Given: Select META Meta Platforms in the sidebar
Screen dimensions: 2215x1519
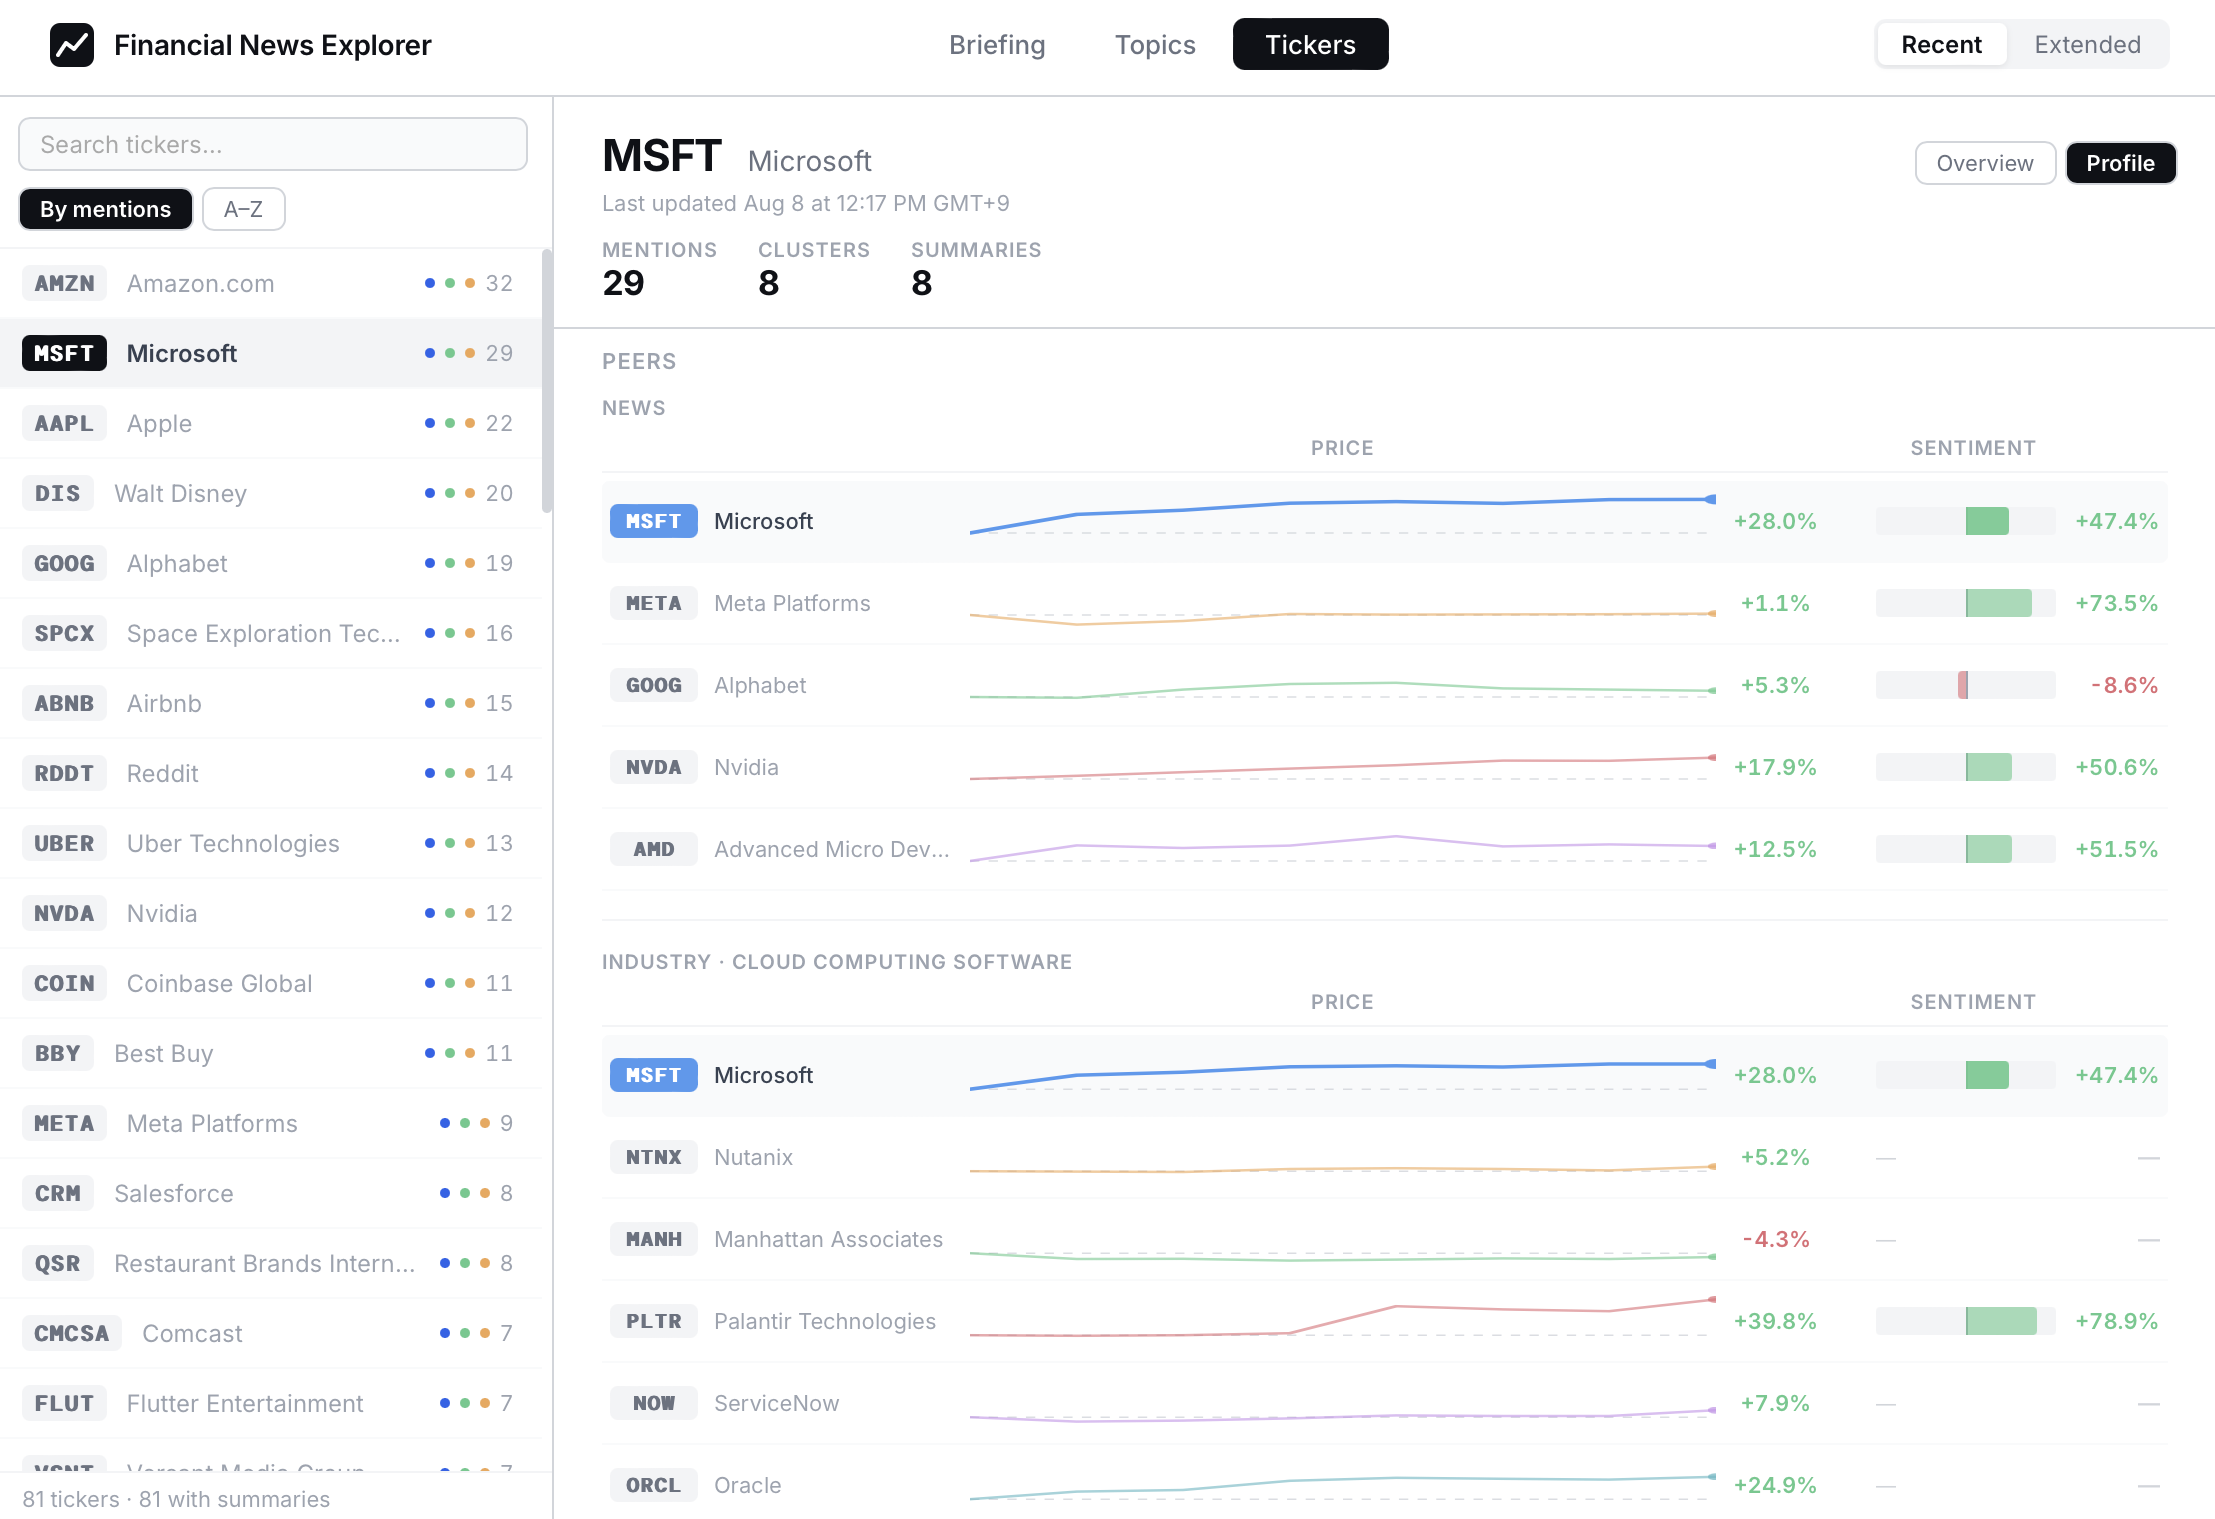Looking at the screenshot, I should [x=271, y=1123].
